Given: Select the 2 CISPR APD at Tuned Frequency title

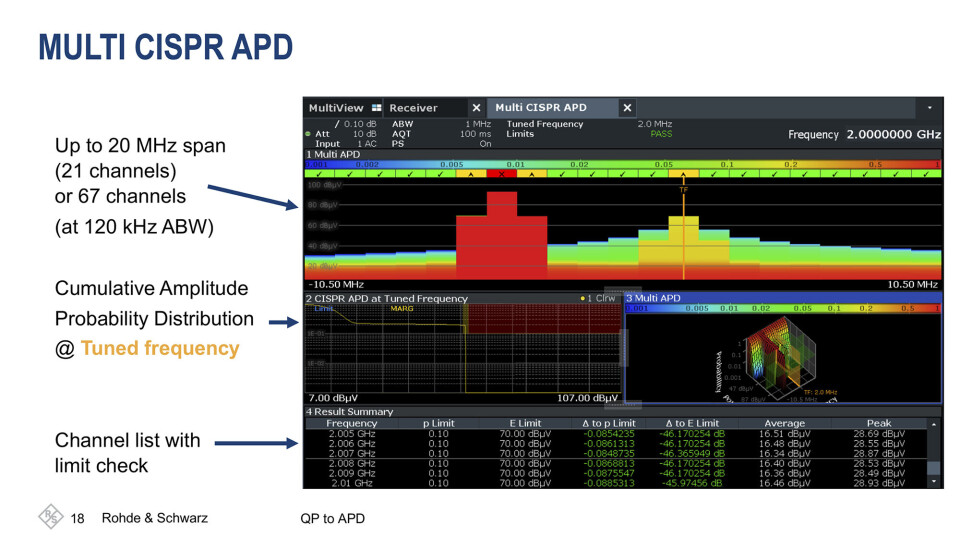Looking at the screenshot, I should point(387,298).
